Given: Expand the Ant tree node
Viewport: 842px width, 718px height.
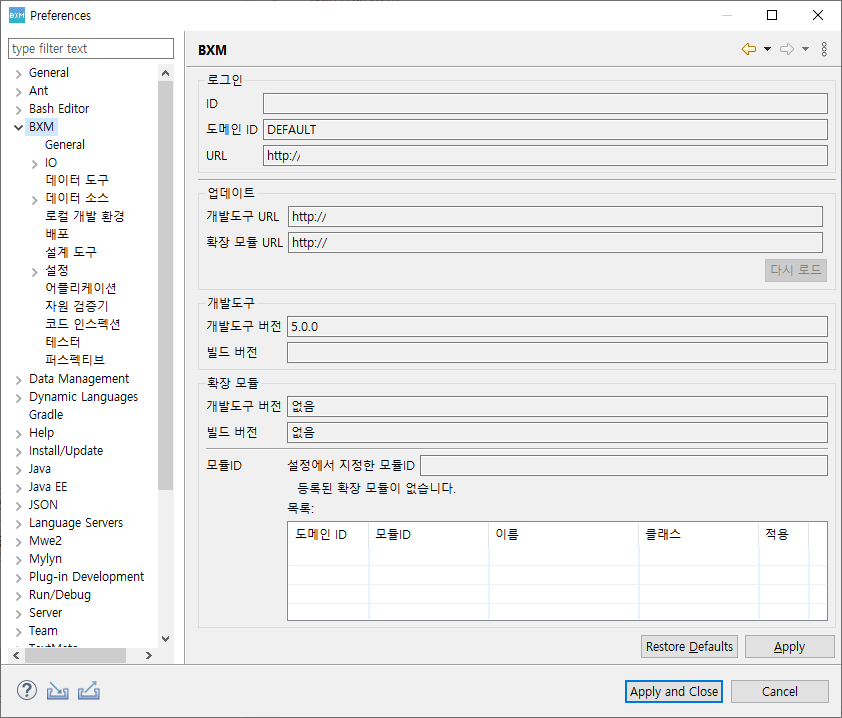Looking at the screenshot, I should 18,92.
